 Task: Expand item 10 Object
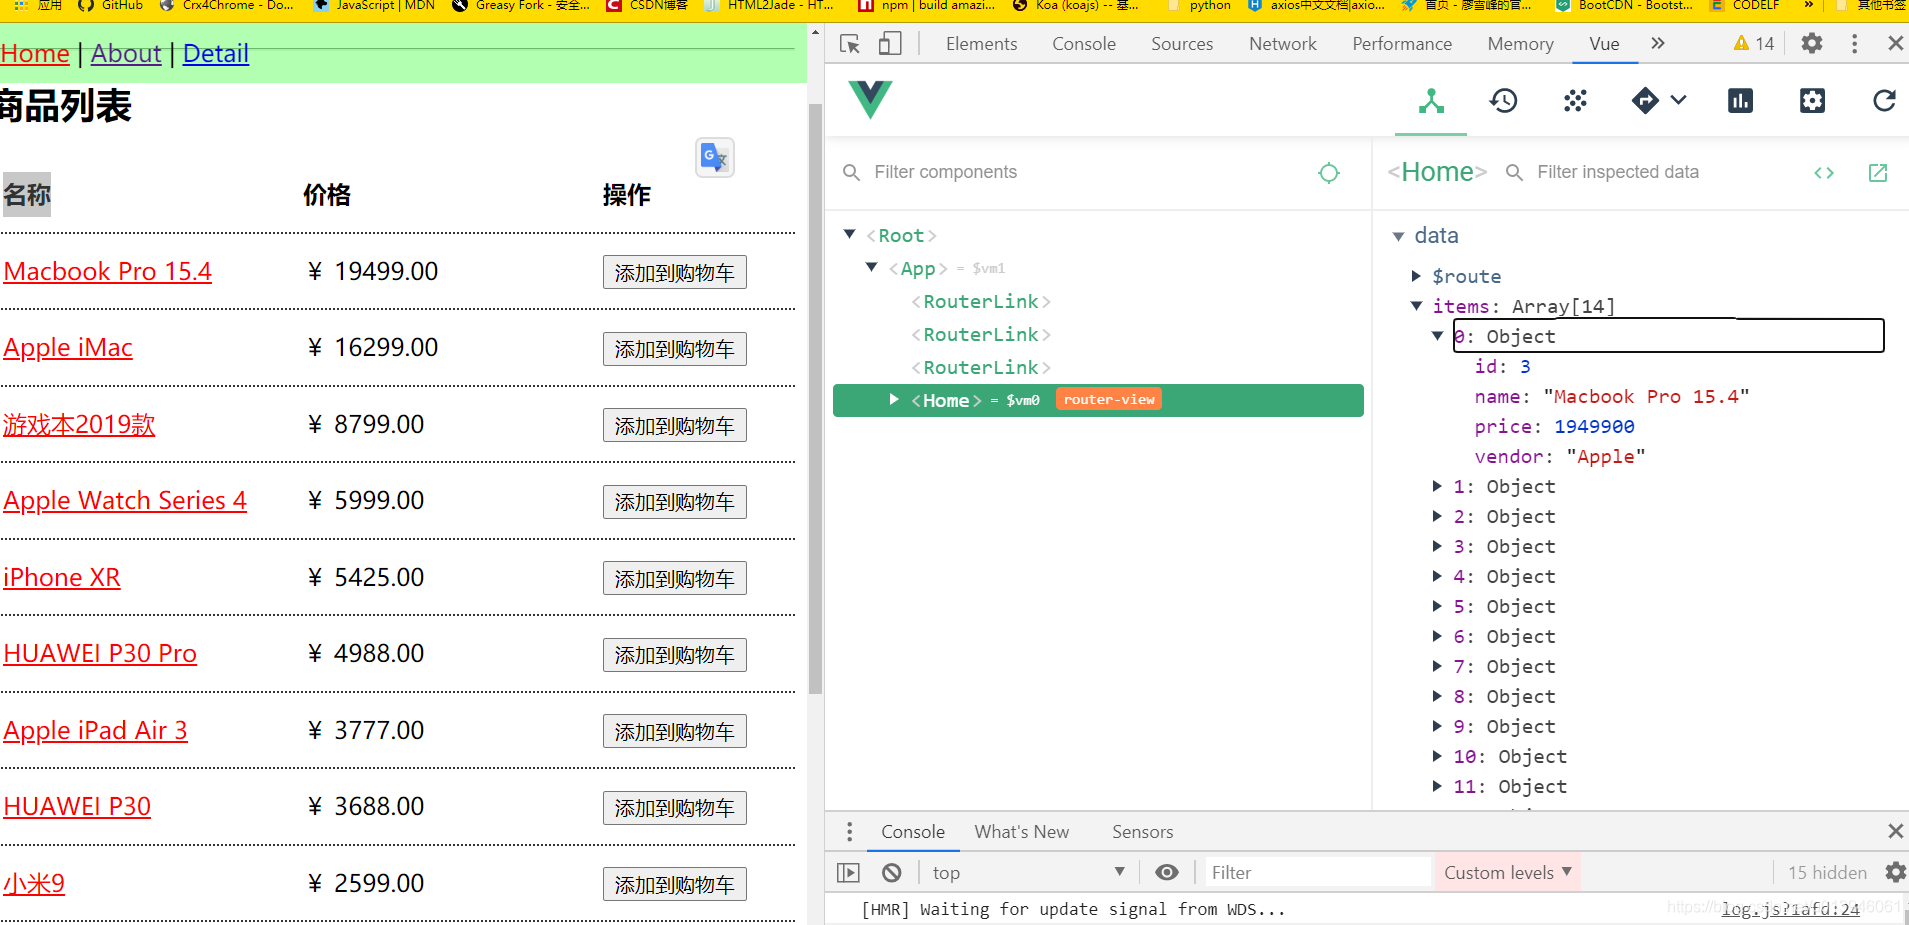click(1437, 756)
